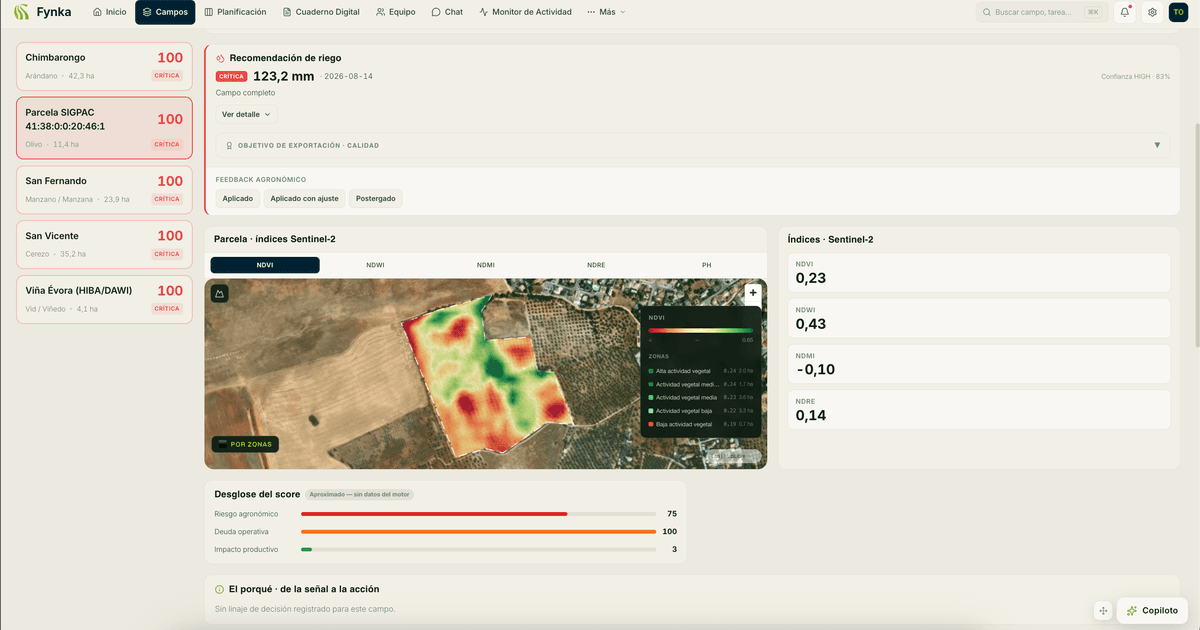Select the NDVI index tab

[x=265, y=265]
